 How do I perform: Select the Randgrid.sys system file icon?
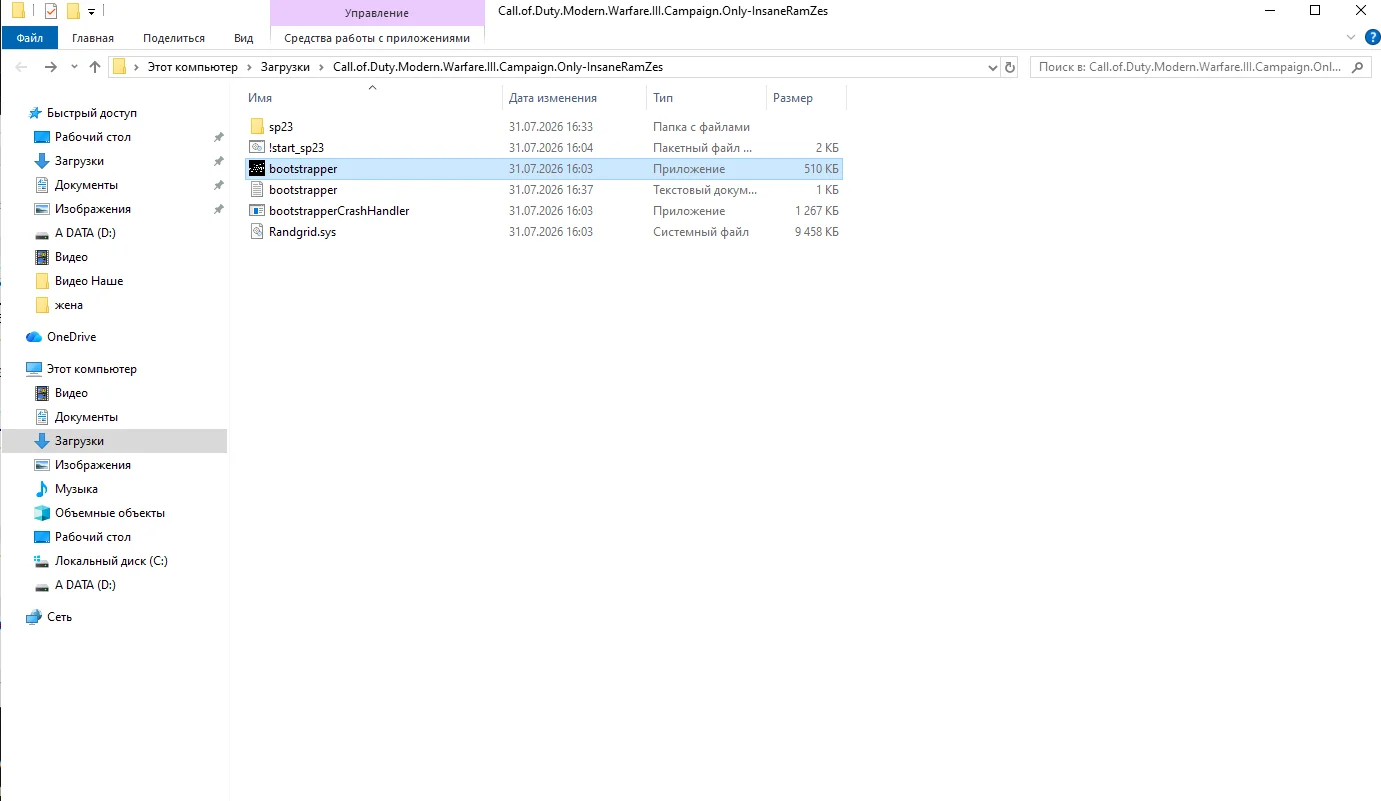pos(257,232)
